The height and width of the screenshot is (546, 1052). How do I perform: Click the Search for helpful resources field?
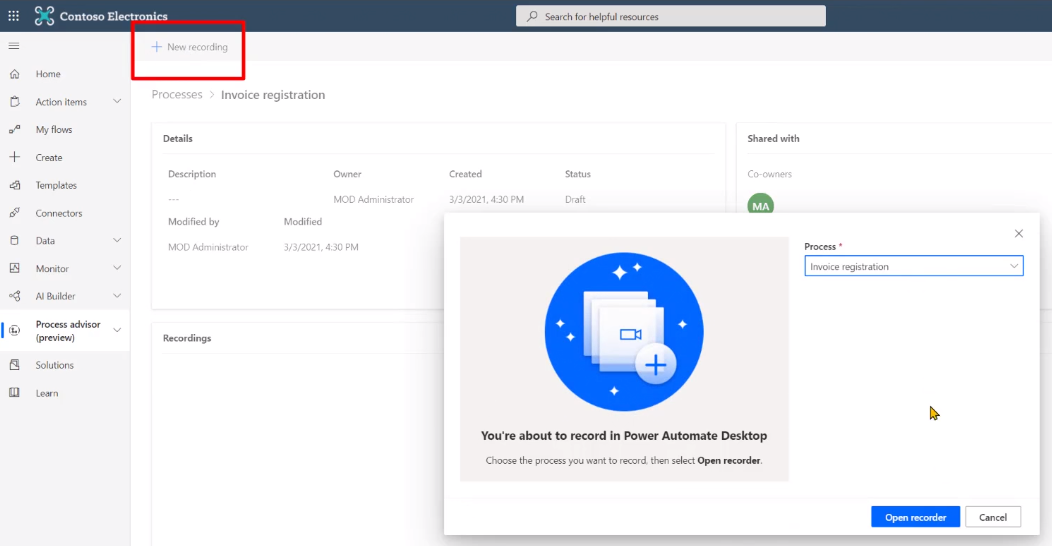tap(671, 16)
